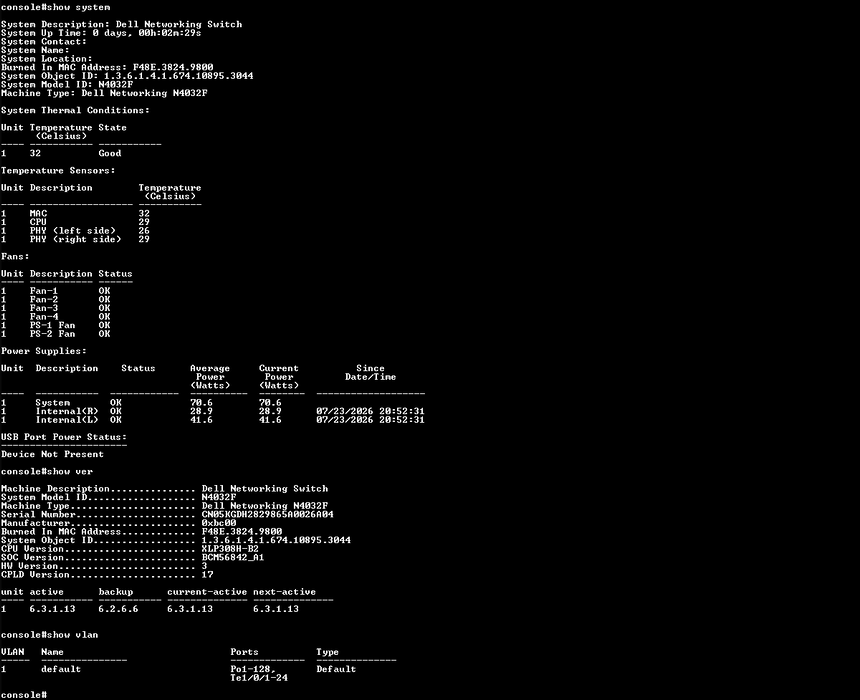Screen dimensions: 860x700
Task: Select the 'PHY (left side)' sensor row
Action: pos(75,231)
